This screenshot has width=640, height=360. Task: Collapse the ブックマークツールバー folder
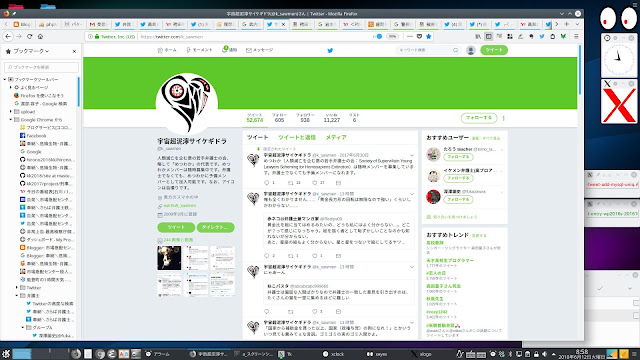[x=5, y=80]
